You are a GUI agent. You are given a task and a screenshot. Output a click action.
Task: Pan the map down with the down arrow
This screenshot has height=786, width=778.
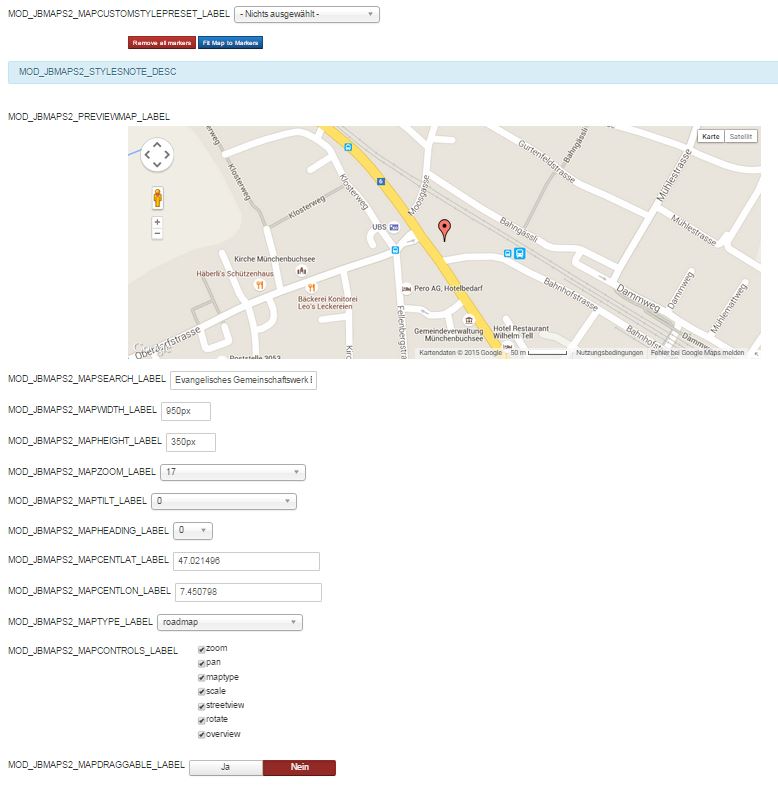157,164
